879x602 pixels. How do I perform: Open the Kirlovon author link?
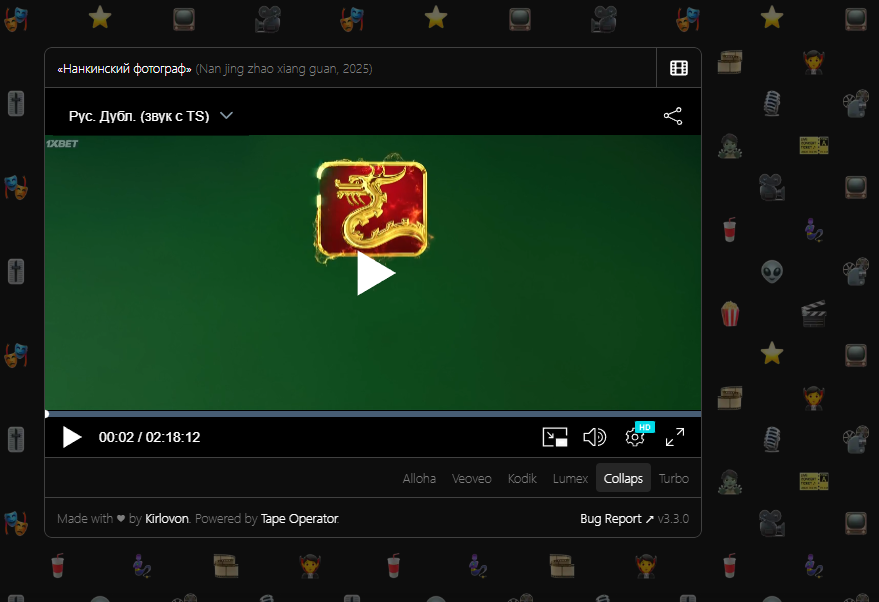tap(167, 518)
